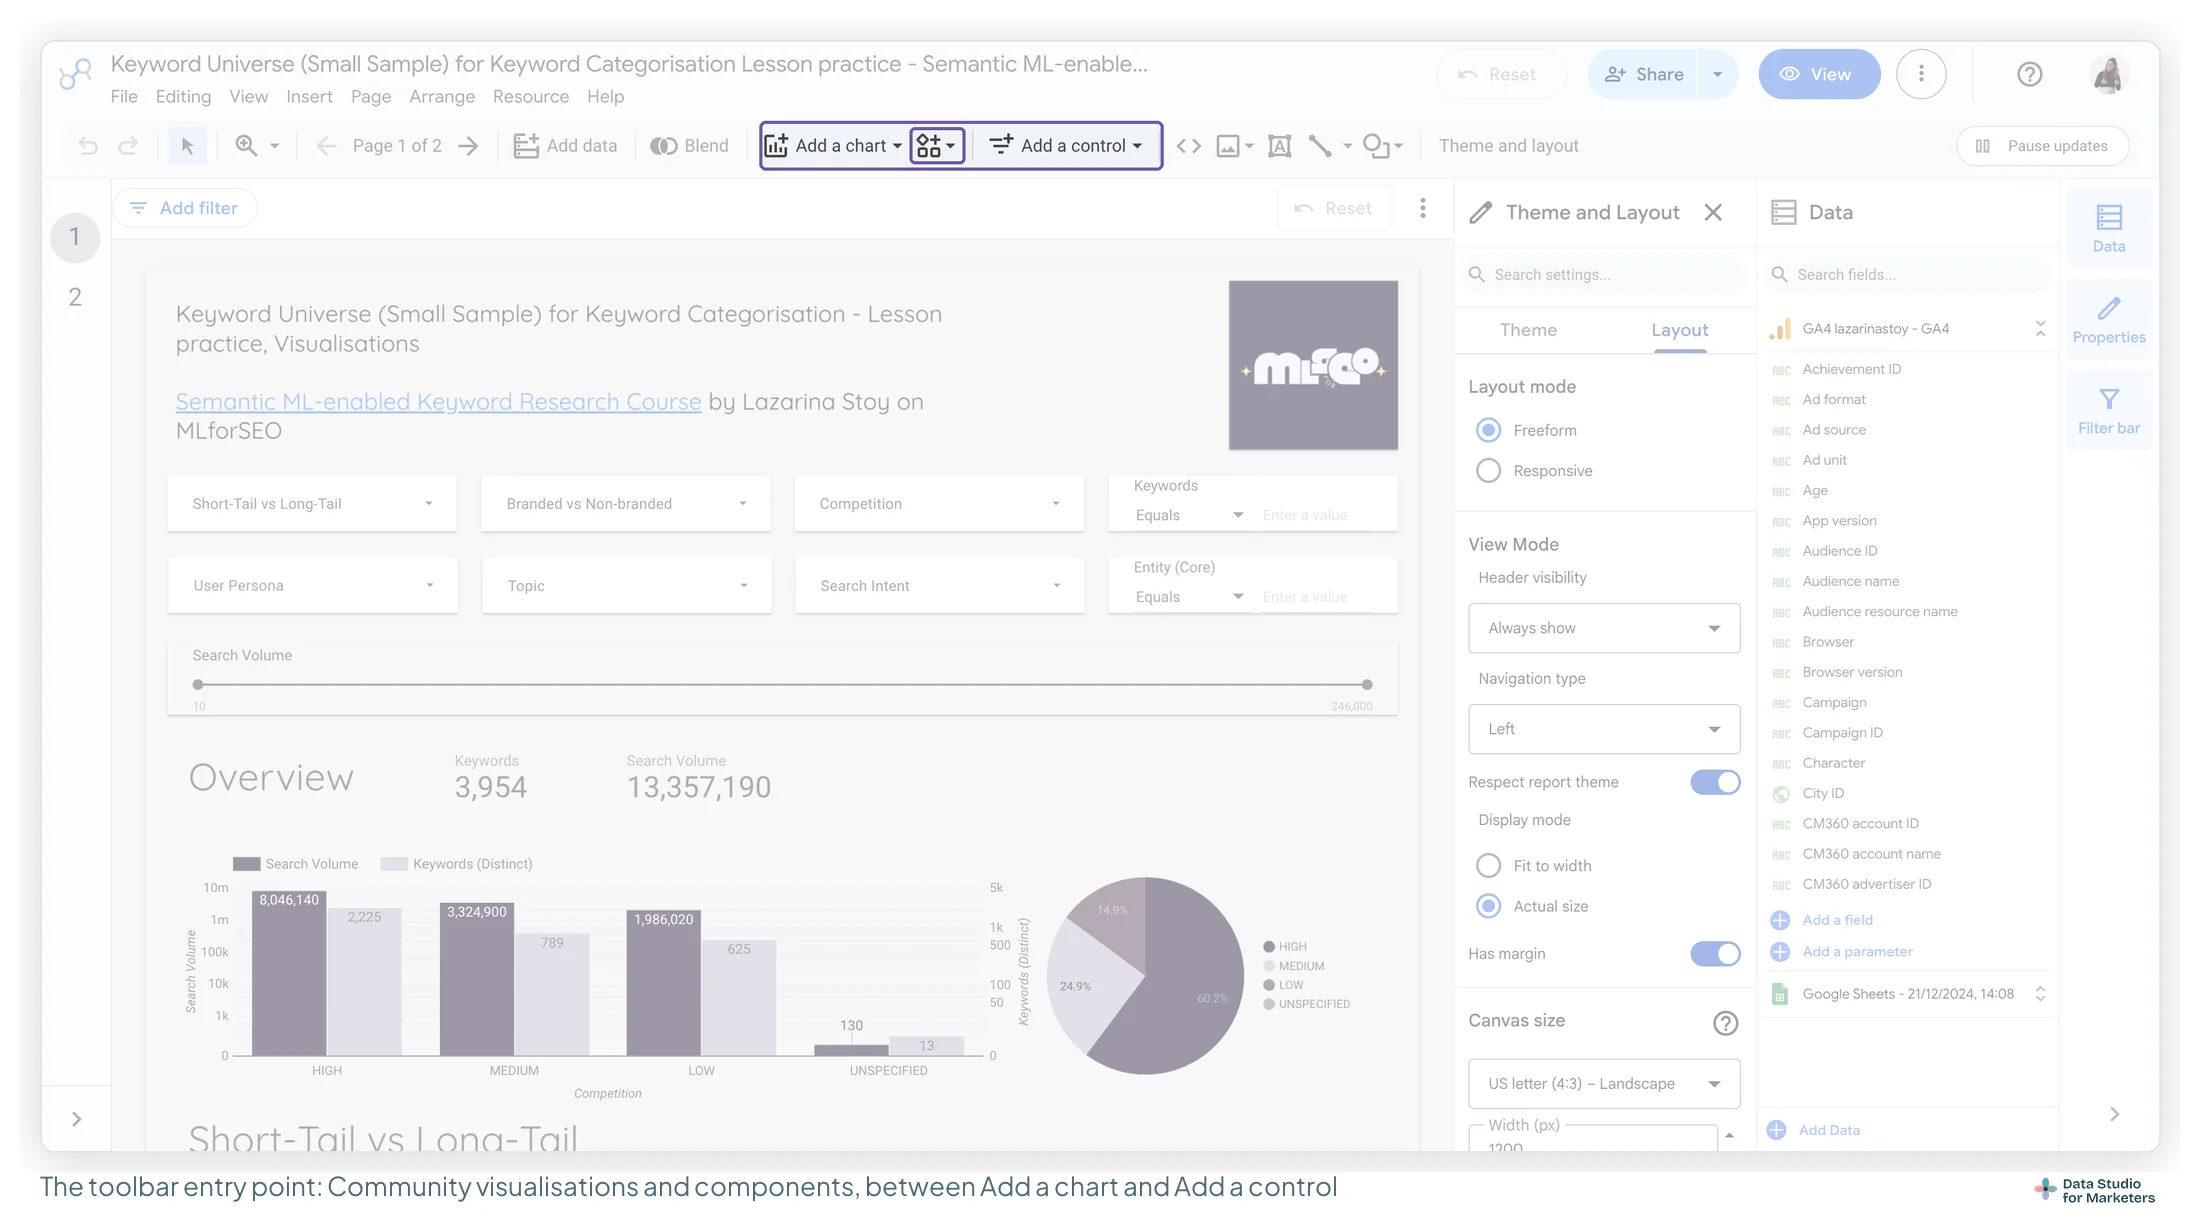2200x1226 pixels.
Task: Open the Data side panel icon
Action: coord(2109,228)
